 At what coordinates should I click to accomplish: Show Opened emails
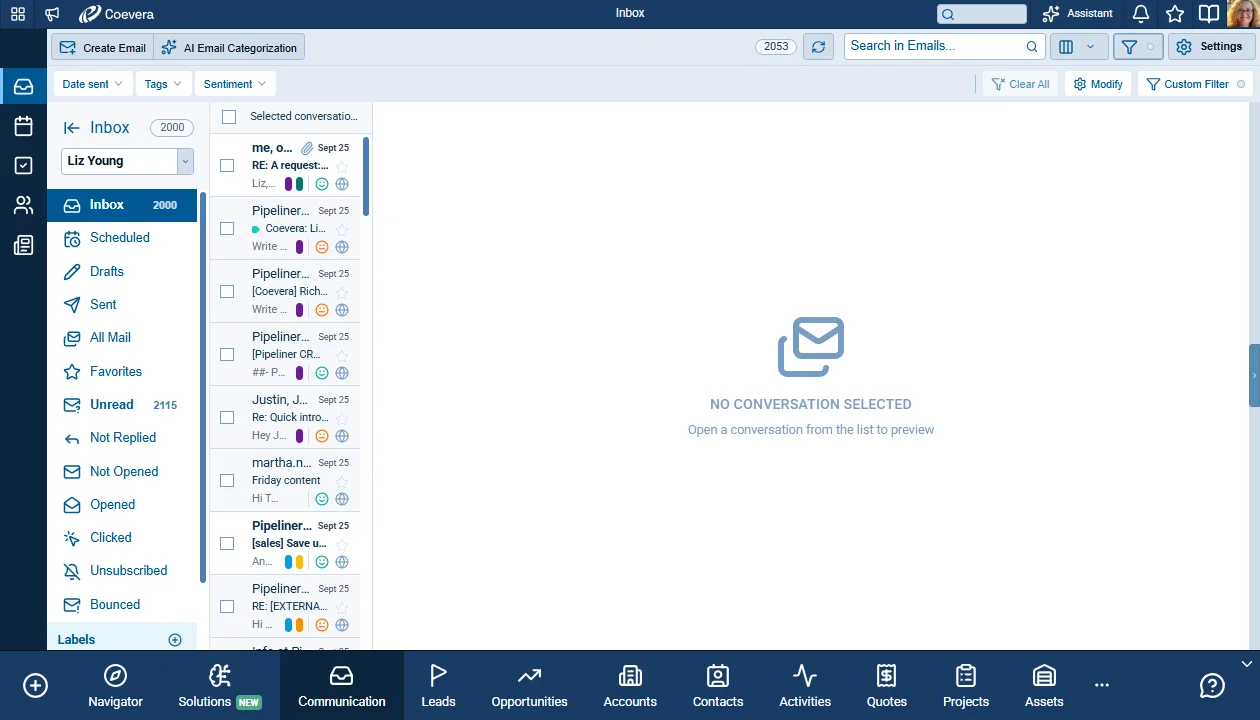(x=122, y=505)
